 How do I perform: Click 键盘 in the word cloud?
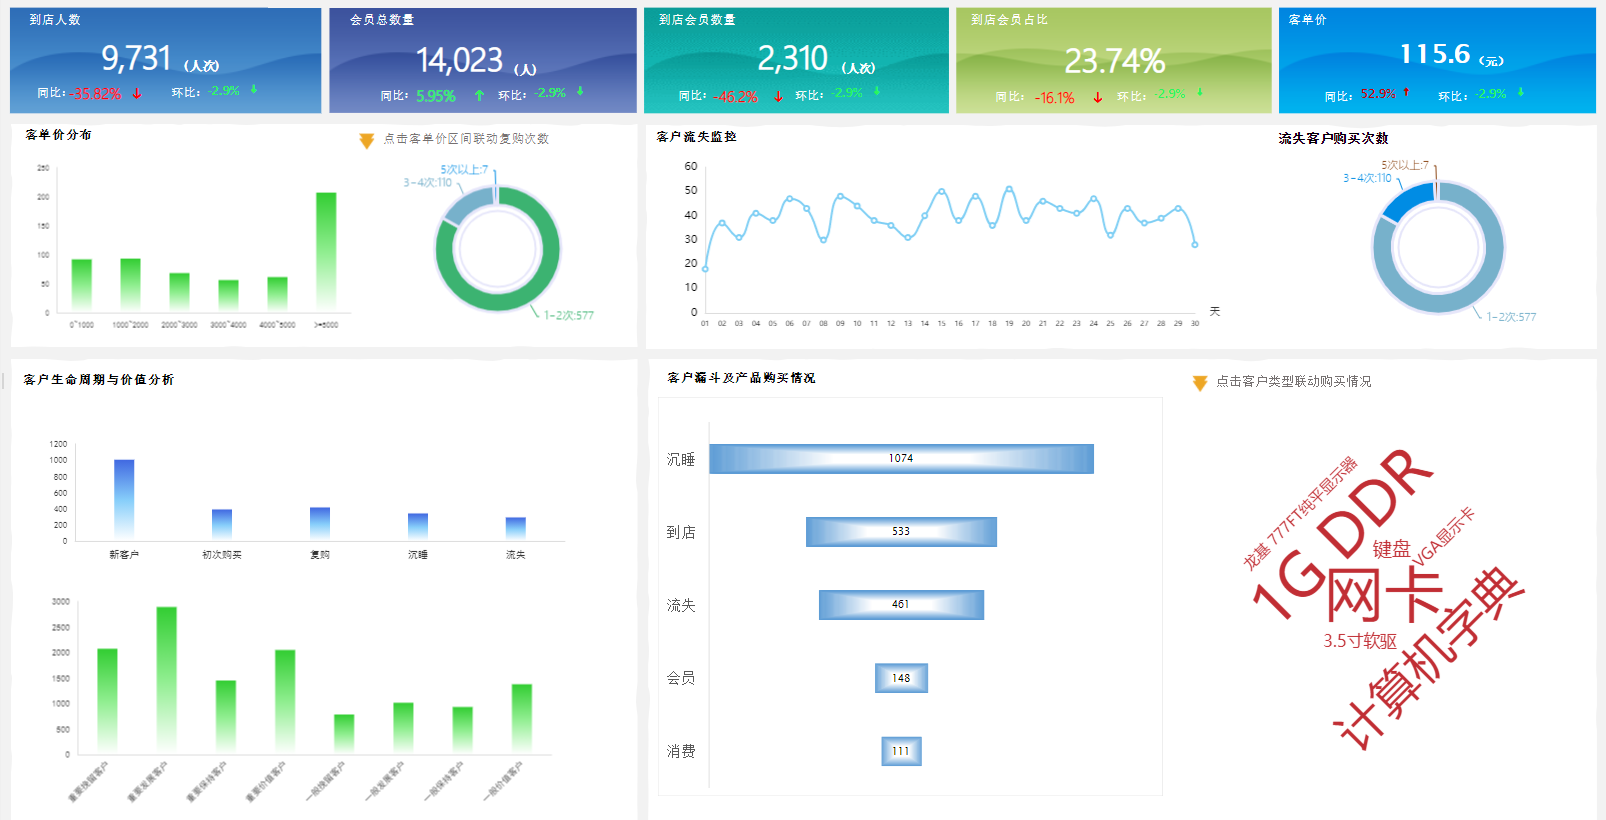pyautogui.click(x=1391, y=549)
